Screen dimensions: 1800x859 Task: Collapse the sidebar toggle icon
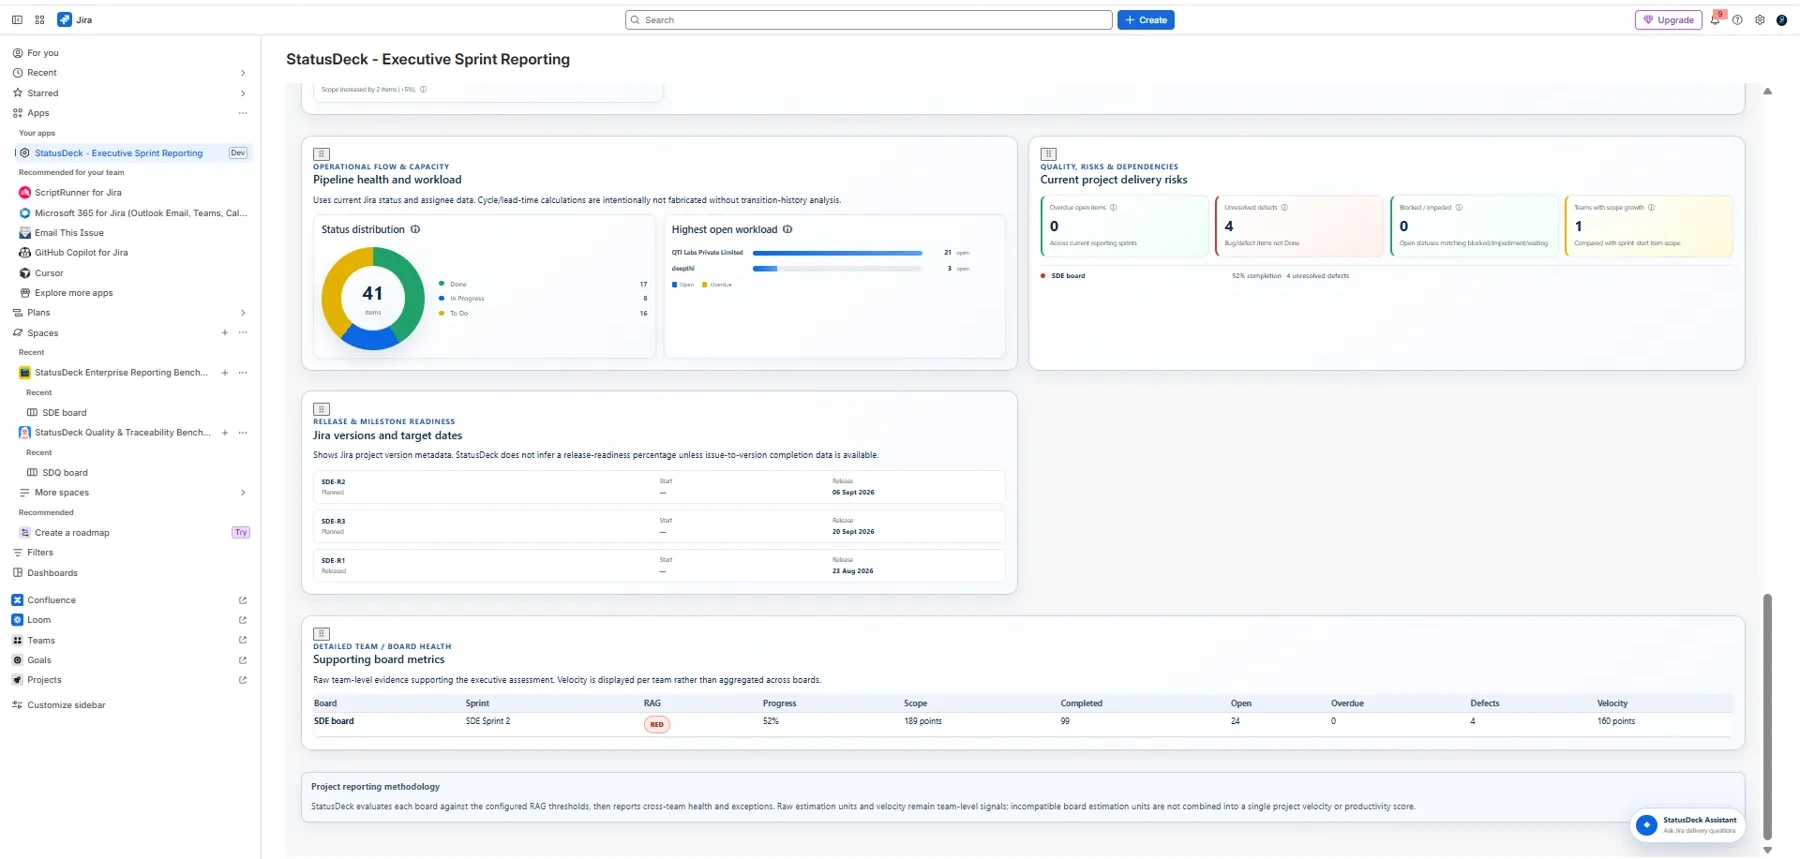17,20
